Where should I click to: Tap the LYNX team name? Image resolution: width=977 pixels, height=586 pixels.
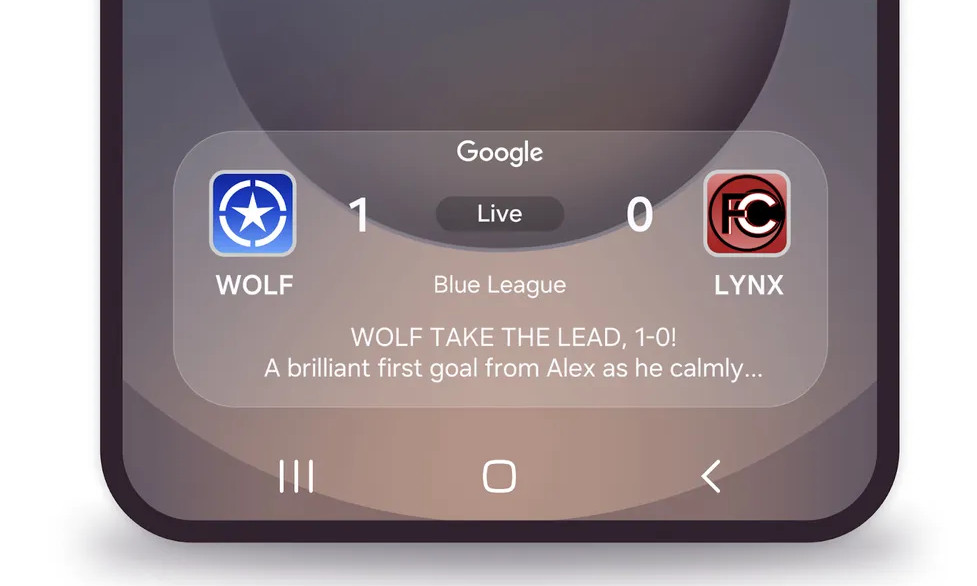pos(748,286)
